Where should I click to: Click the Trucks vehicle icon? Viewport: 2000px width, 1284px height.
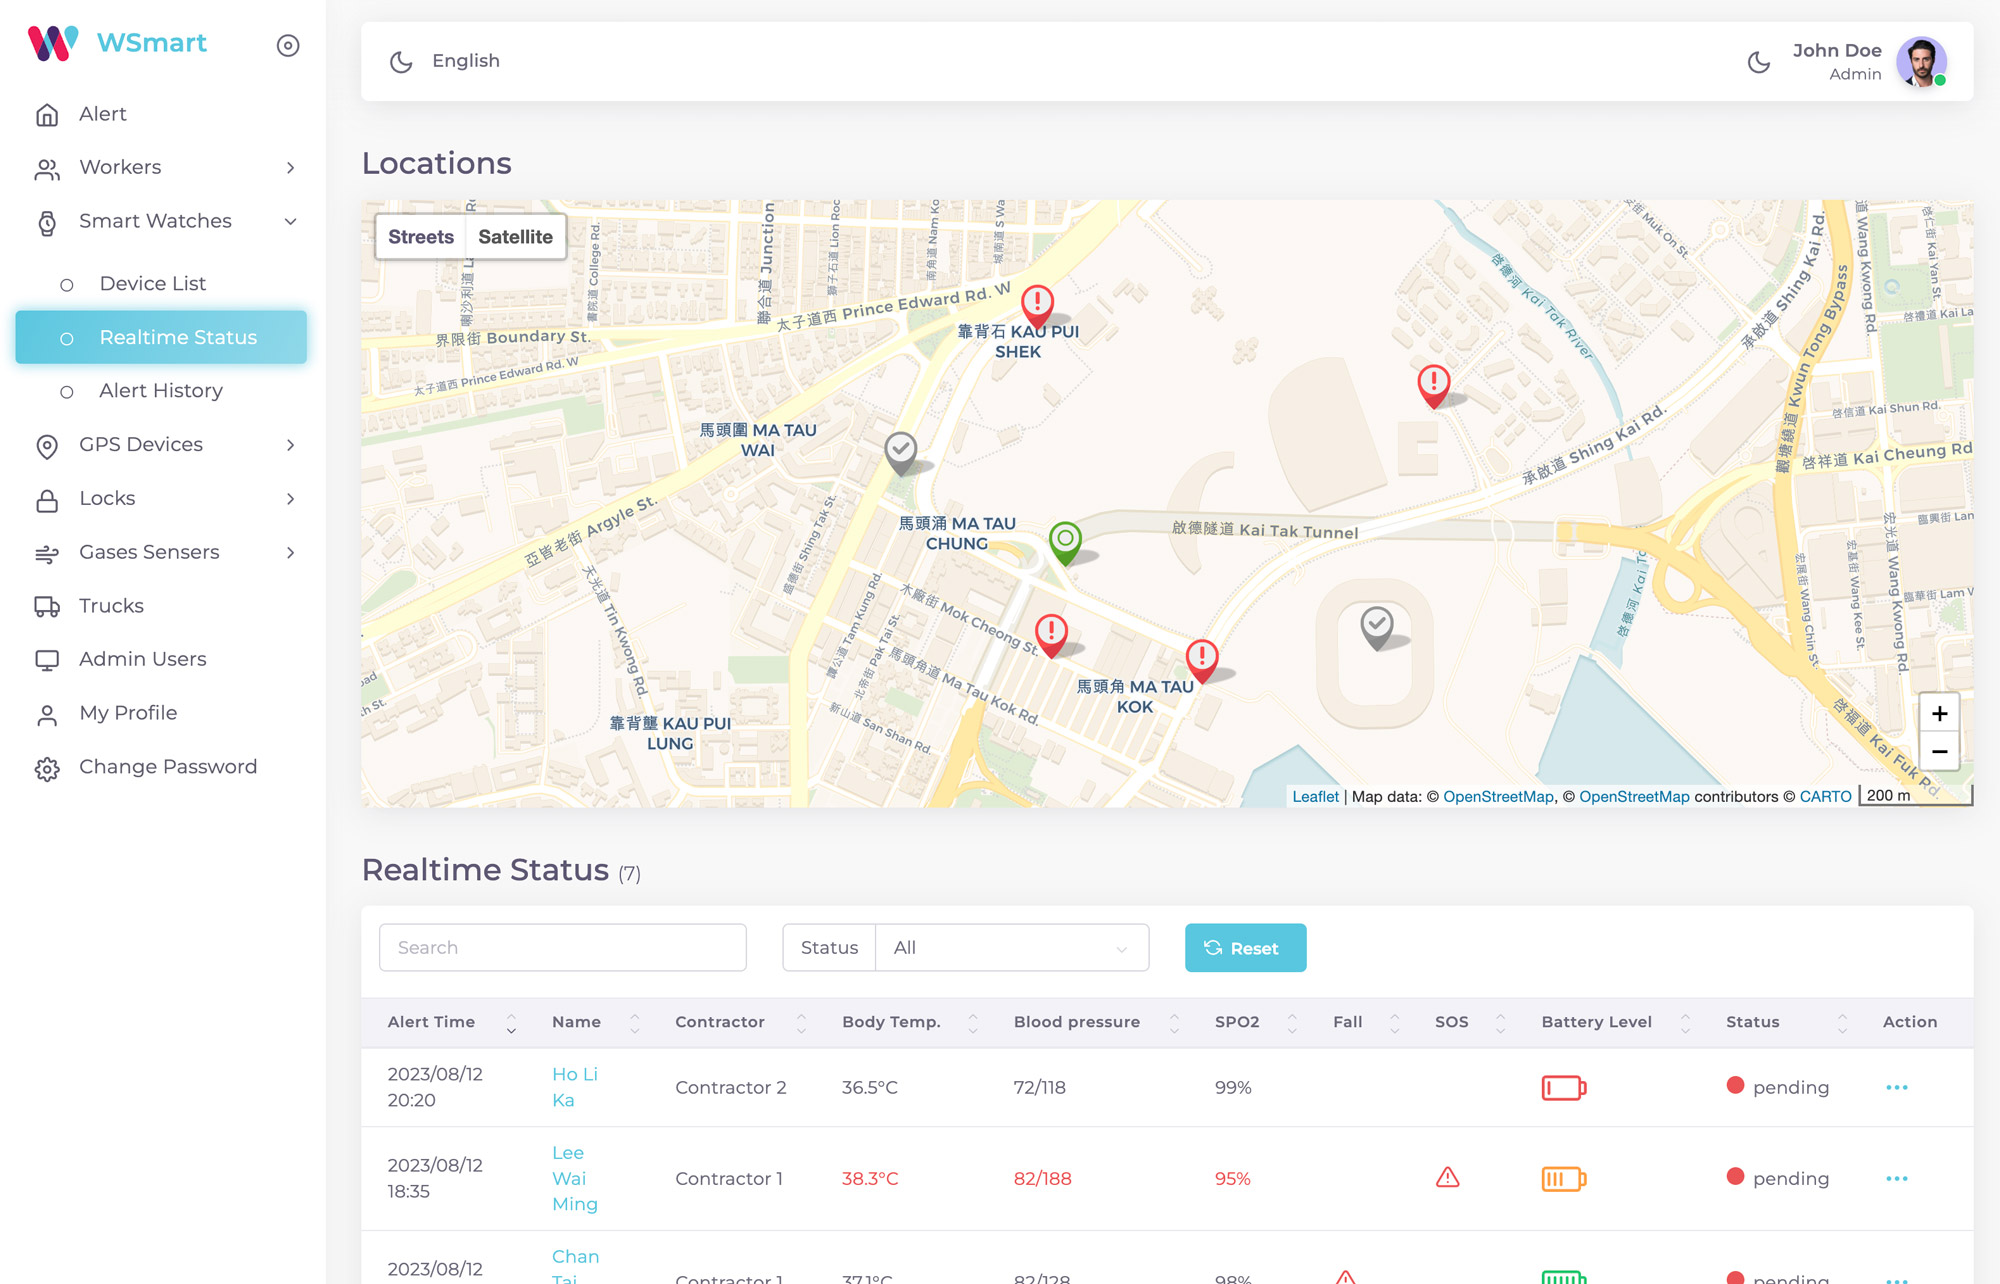coord(47,607)
